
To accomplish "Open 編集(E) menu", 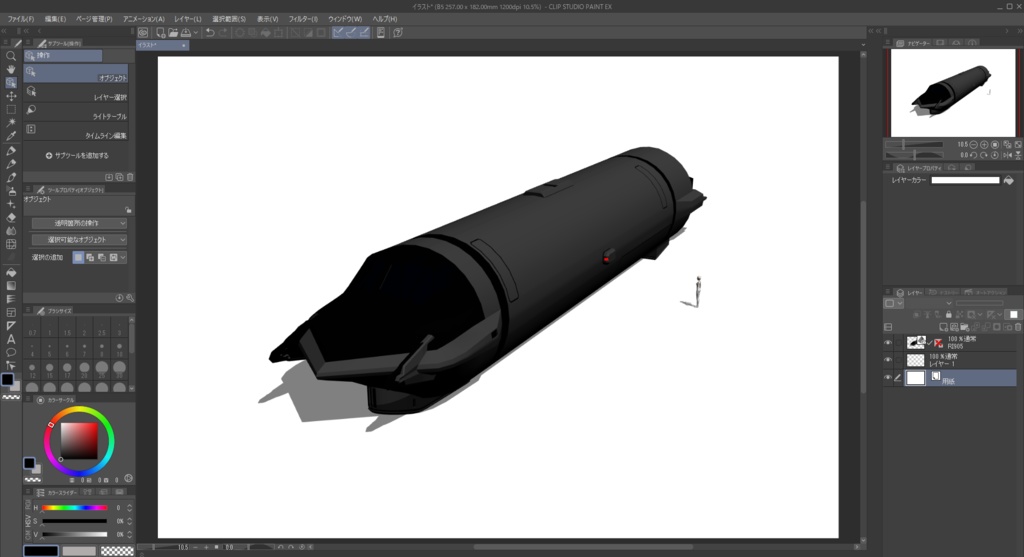I will click(x=55, y=19).
